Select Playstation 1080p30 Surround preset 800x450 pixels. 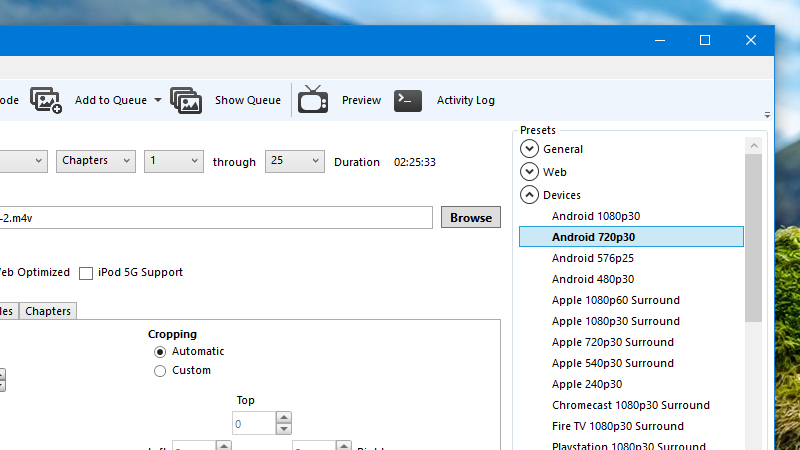[629, 445]
